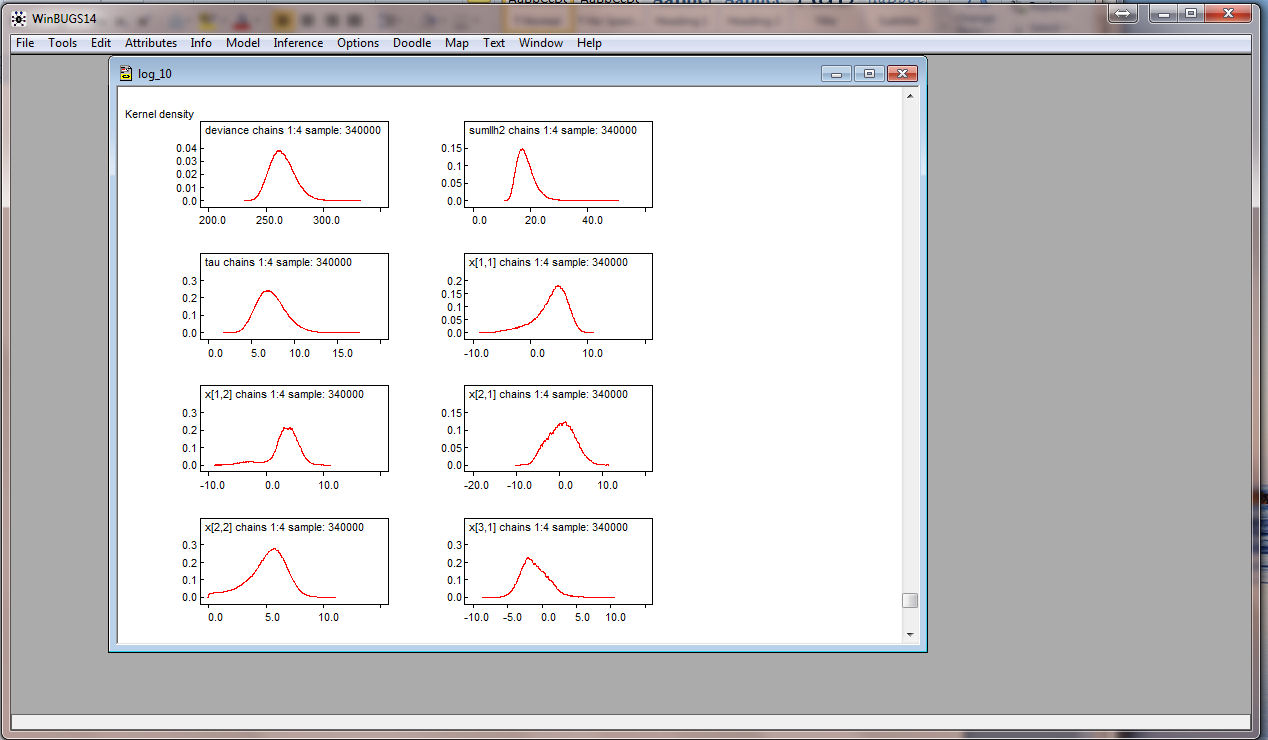Click the scroll up arrow in log_10

909,96
